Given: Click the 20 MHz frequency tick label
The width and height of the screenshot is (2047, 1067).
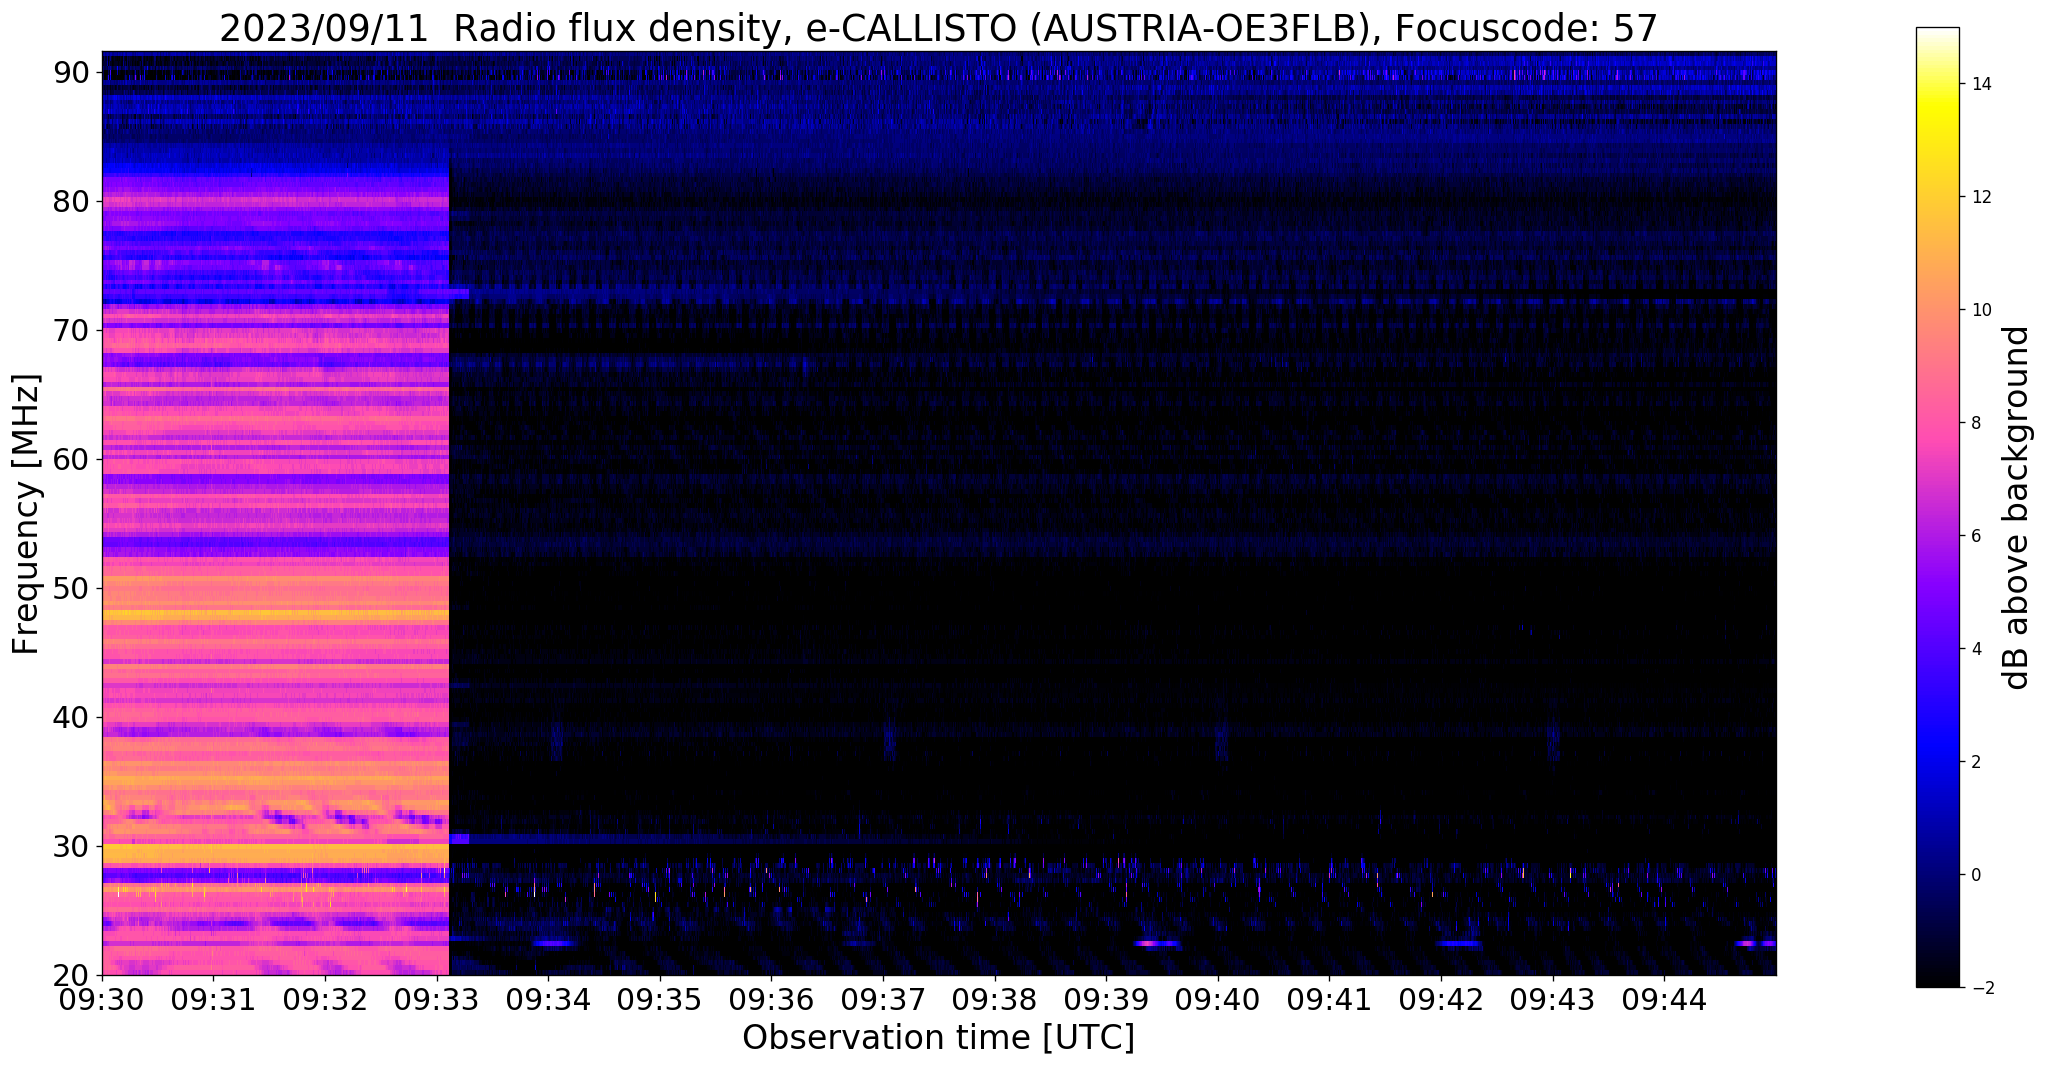Looking at the screenshot, I should [72, 976].
